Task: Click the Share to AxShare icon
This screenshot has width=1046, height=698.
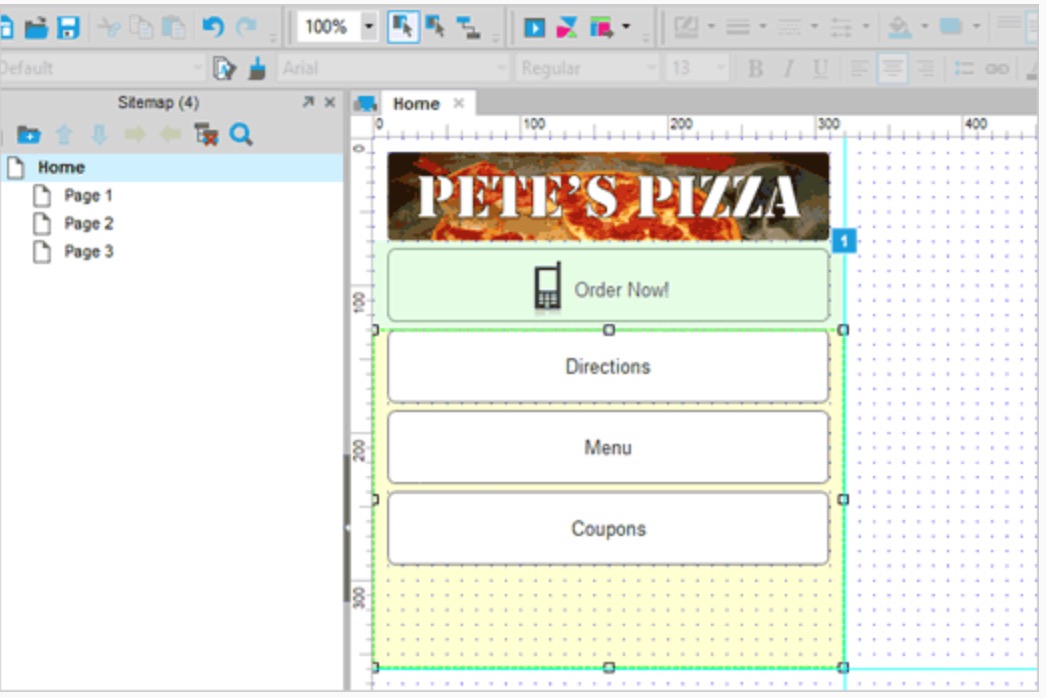Action: click(567, 28)
